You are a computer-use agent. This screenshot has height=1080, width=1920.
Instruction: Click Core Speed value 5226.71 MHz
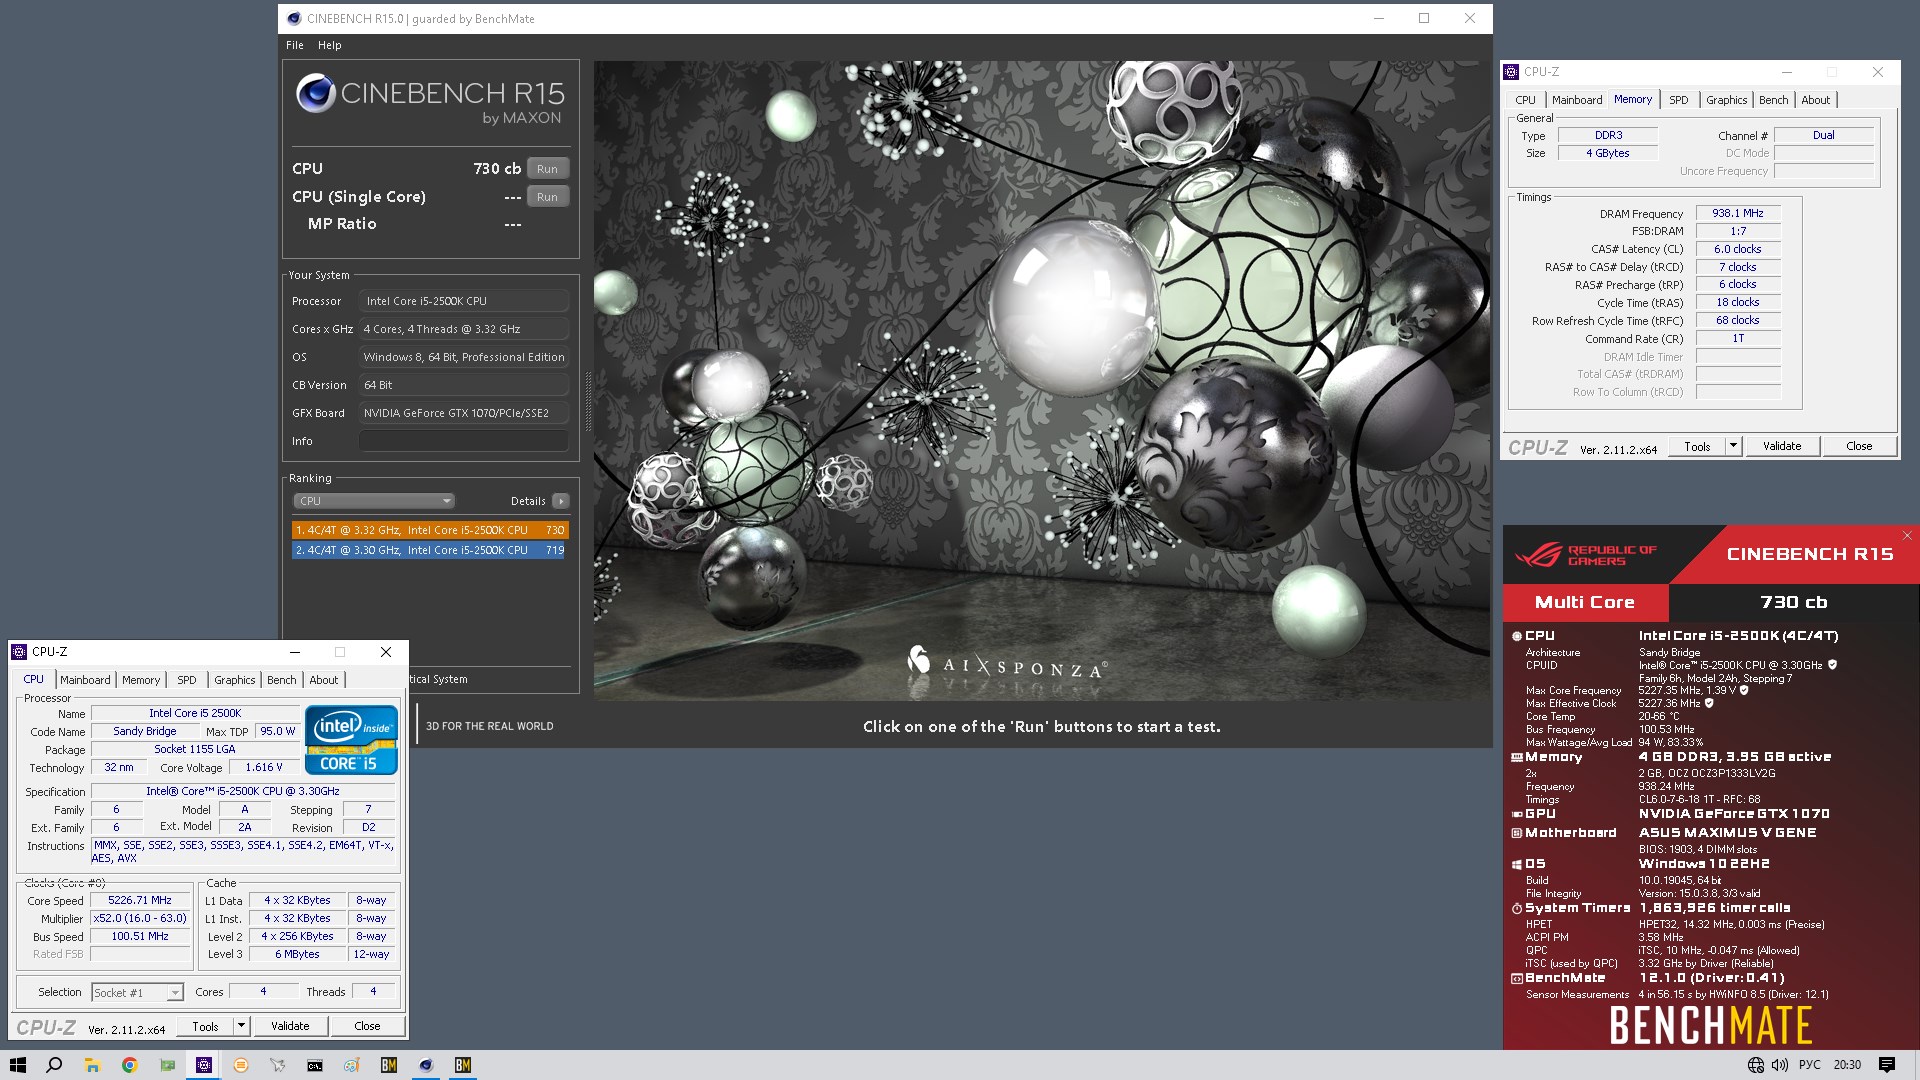pos(140,900)
